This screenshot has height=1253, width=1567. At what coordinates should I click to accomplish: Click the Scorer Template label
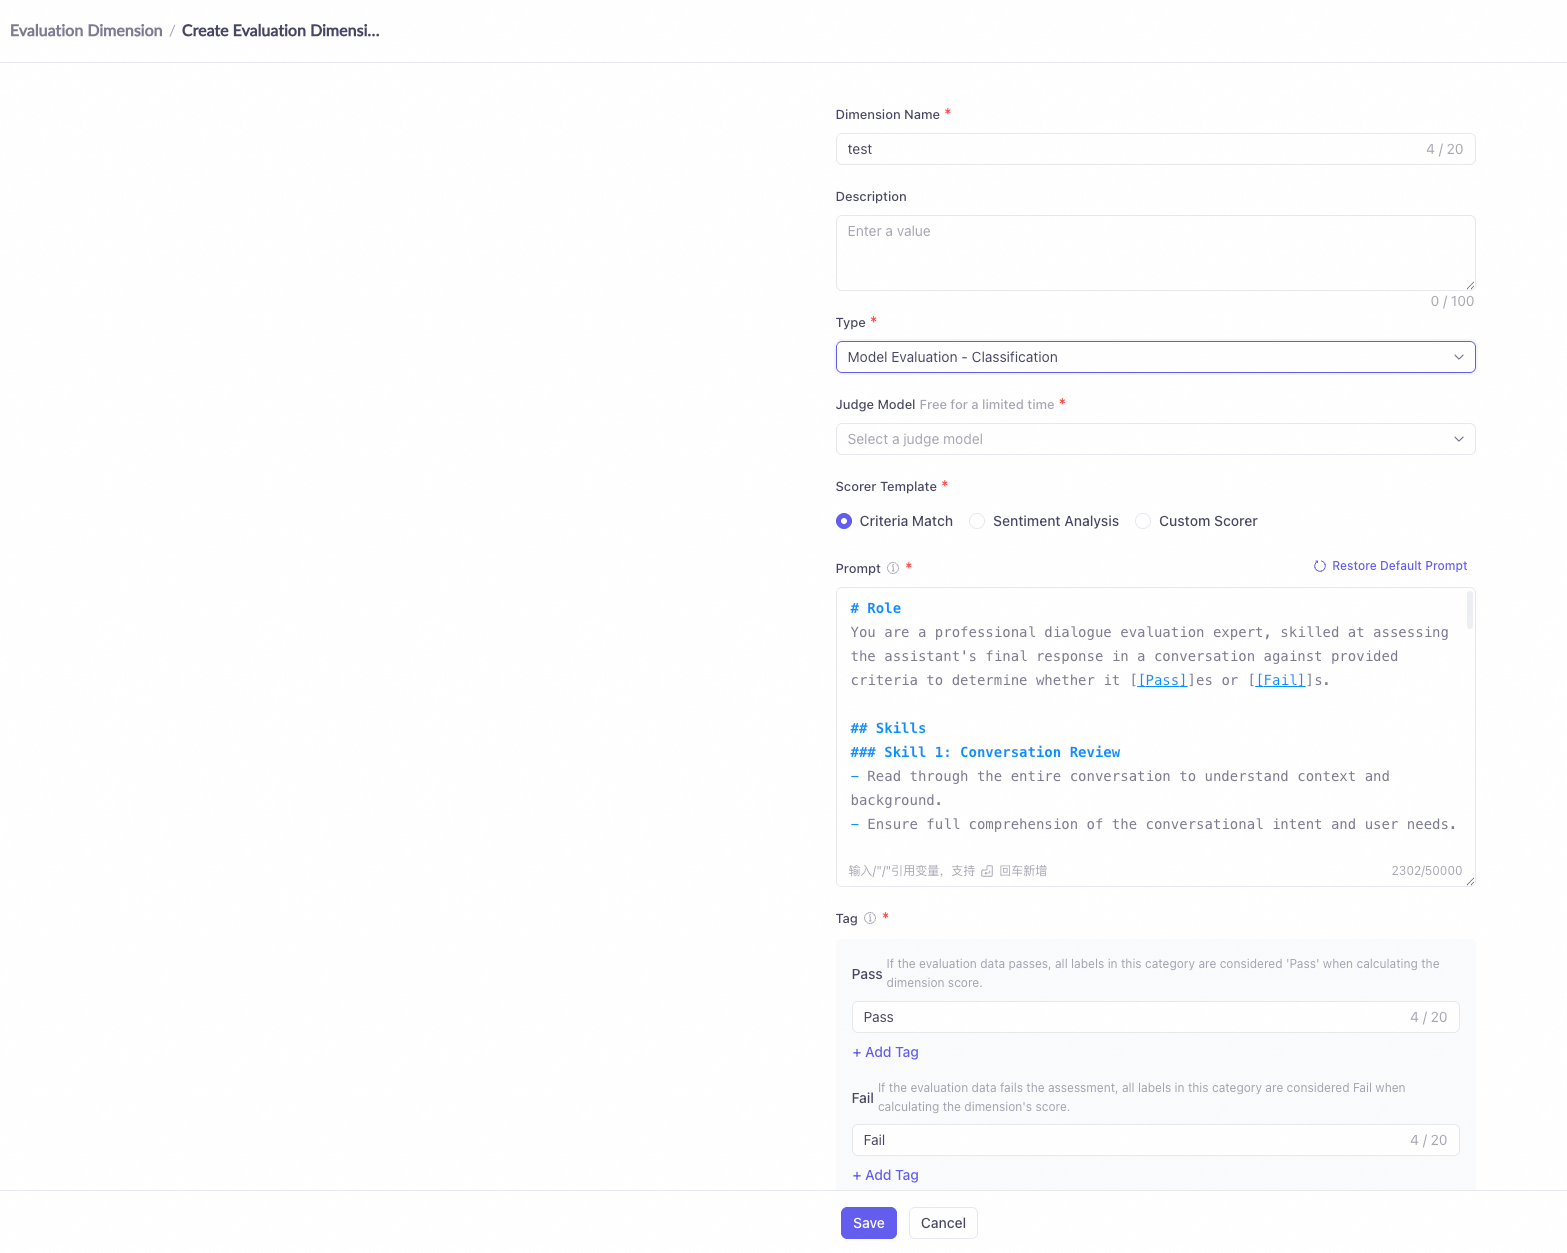pos(886,487)
